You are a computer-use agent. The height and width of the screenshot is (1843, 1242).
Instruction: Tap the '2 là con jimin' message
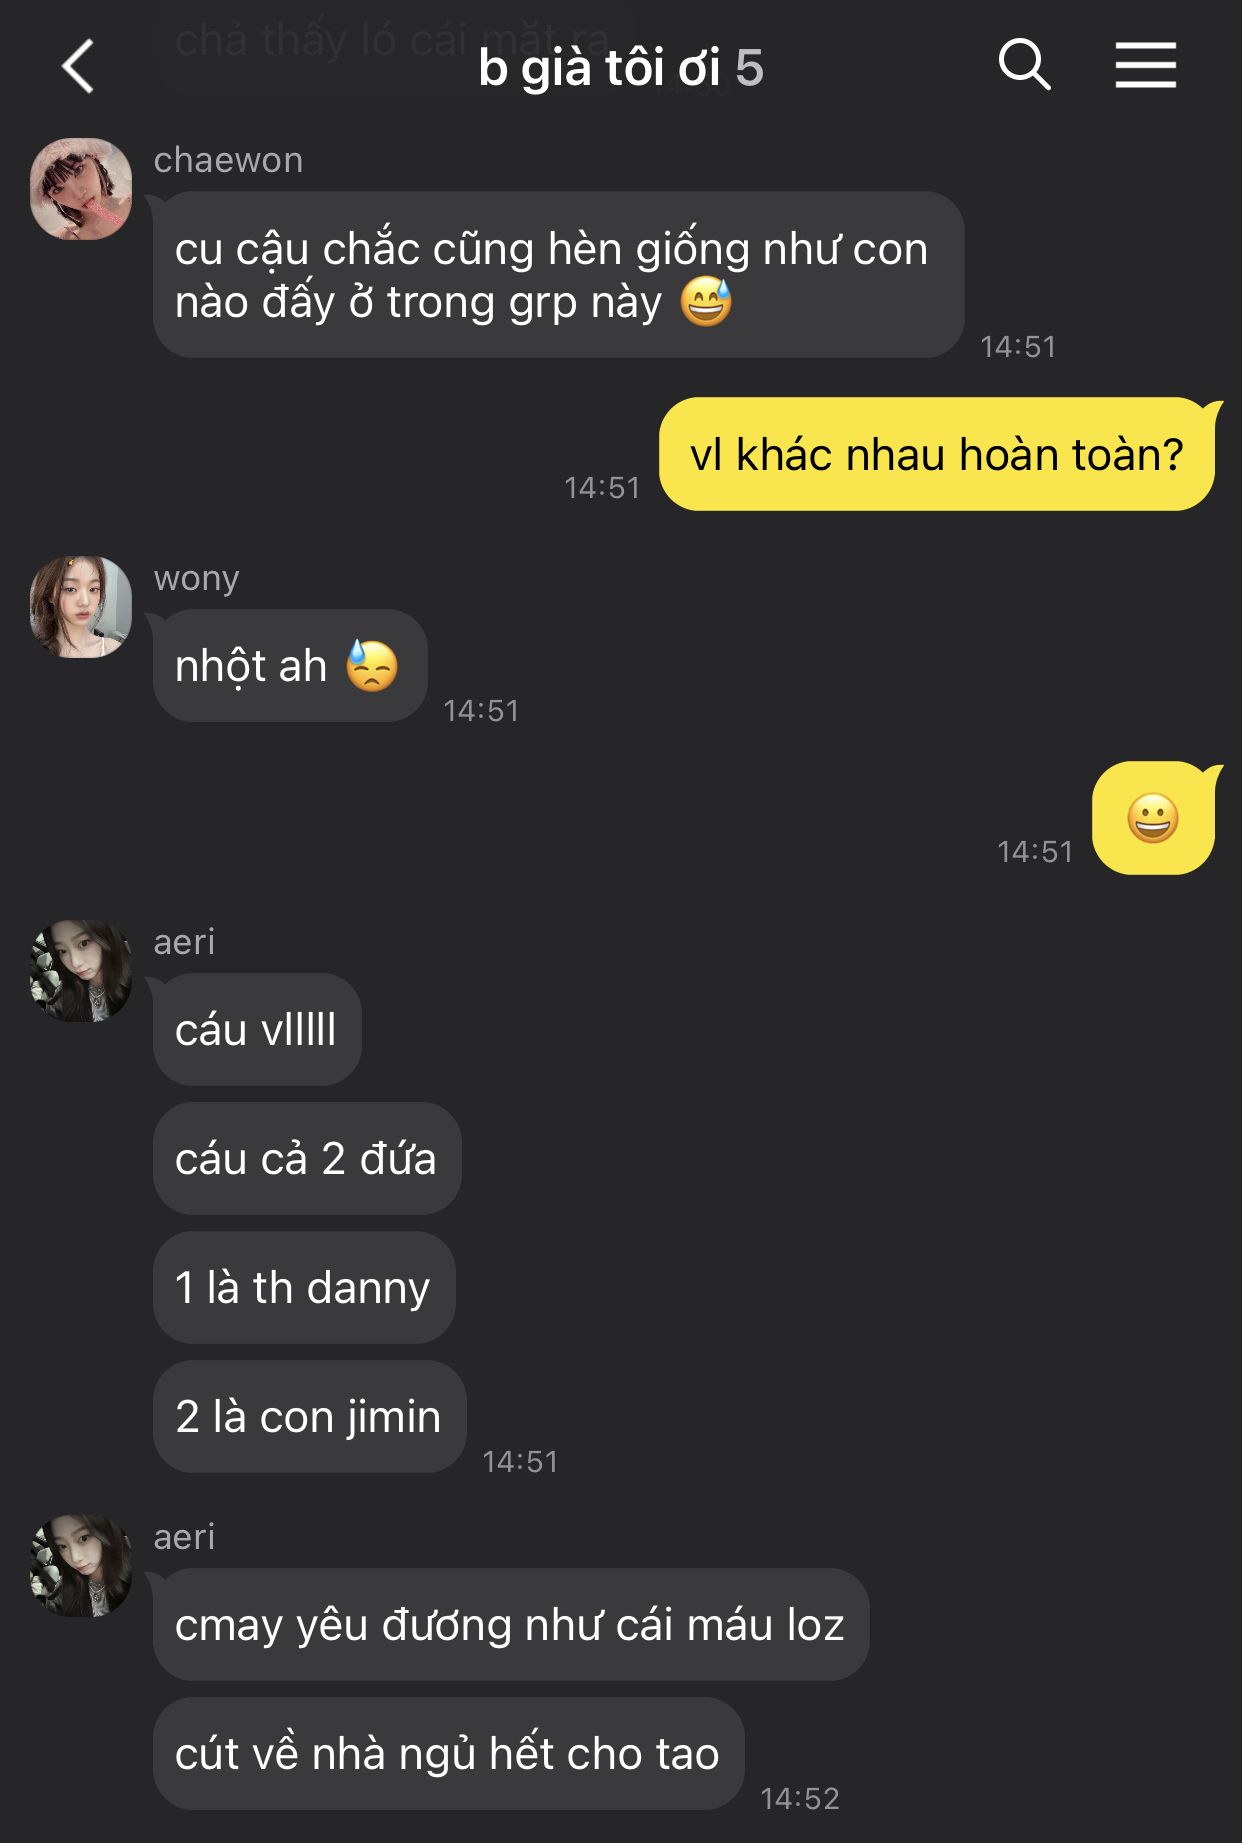coord(310,1416)
